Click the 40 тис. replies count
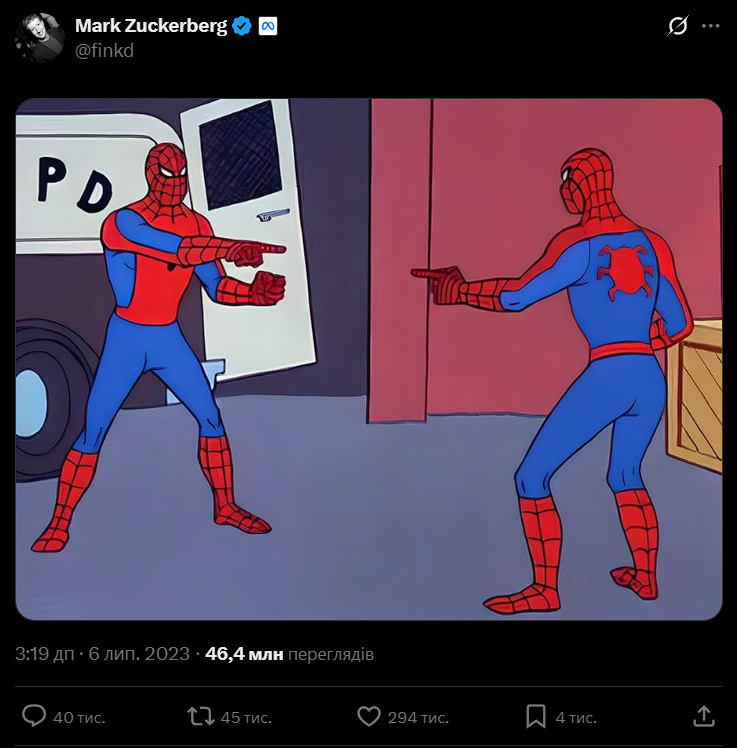The height and width of the screenshot is (748, 737). pos(79,717)
